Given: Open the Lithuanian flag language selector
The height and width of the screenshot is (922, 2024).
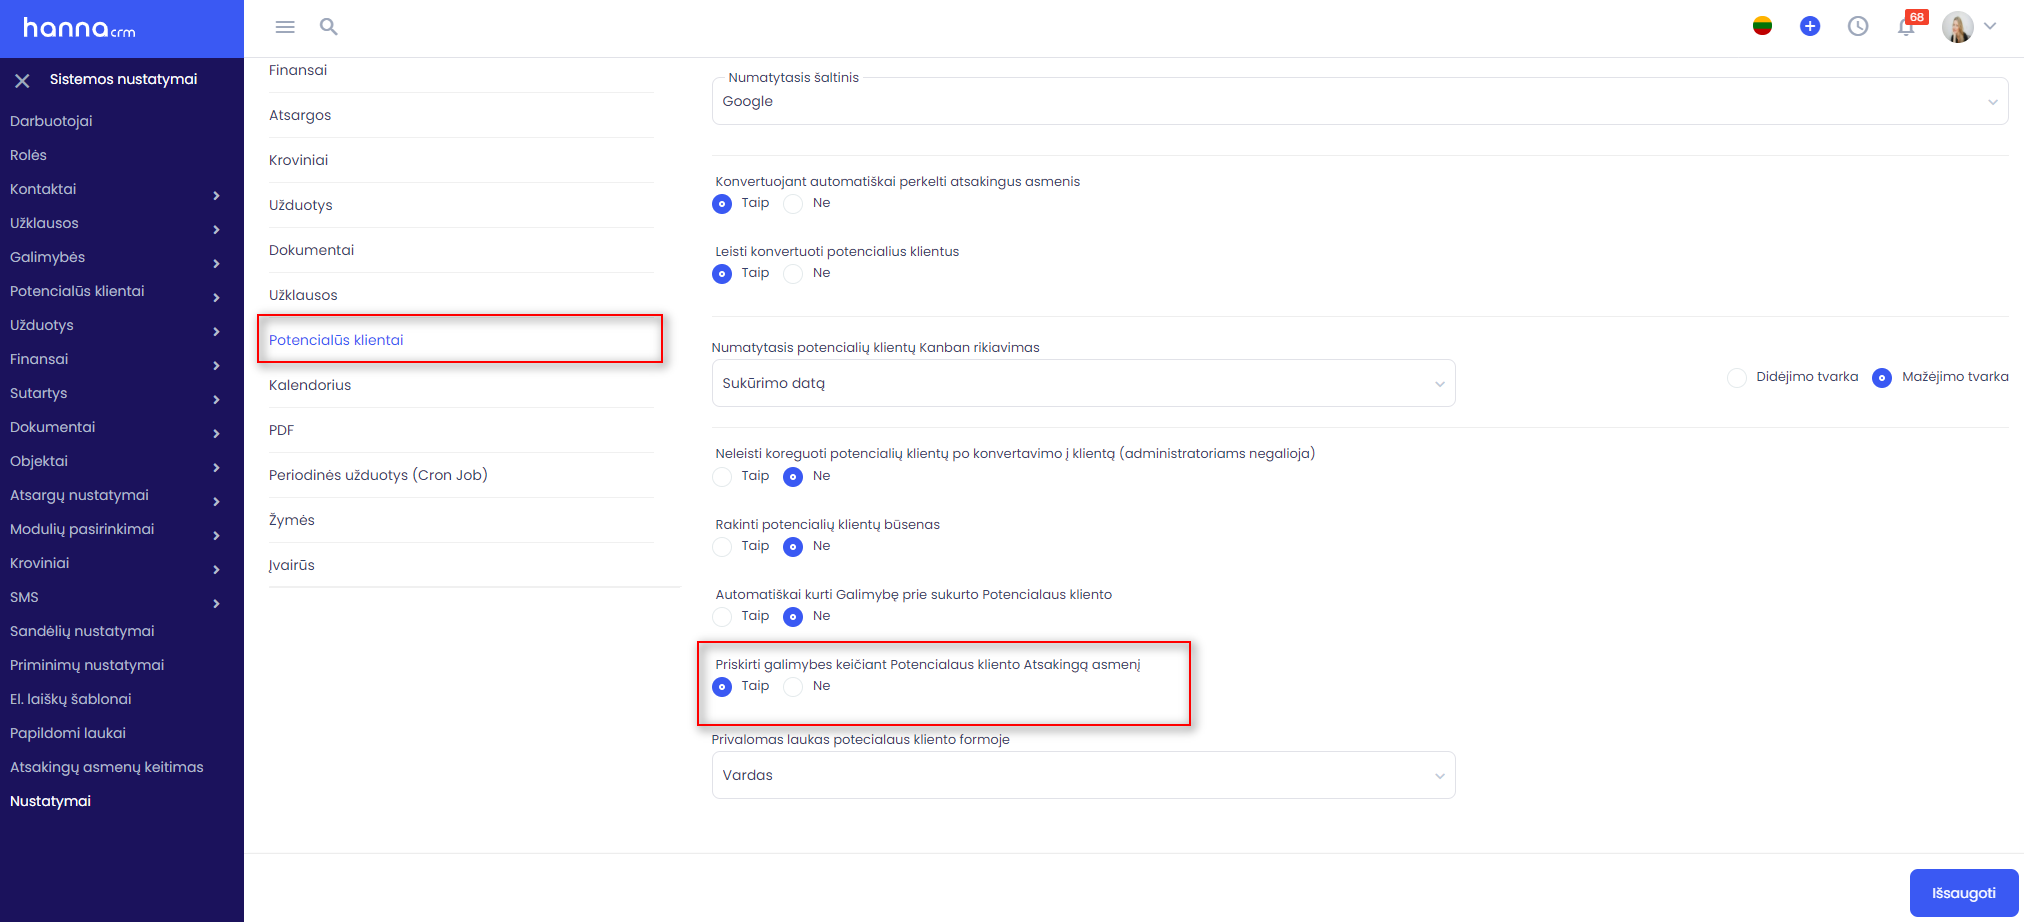Looking at the screenshot, I should (x=1762, y=26).
